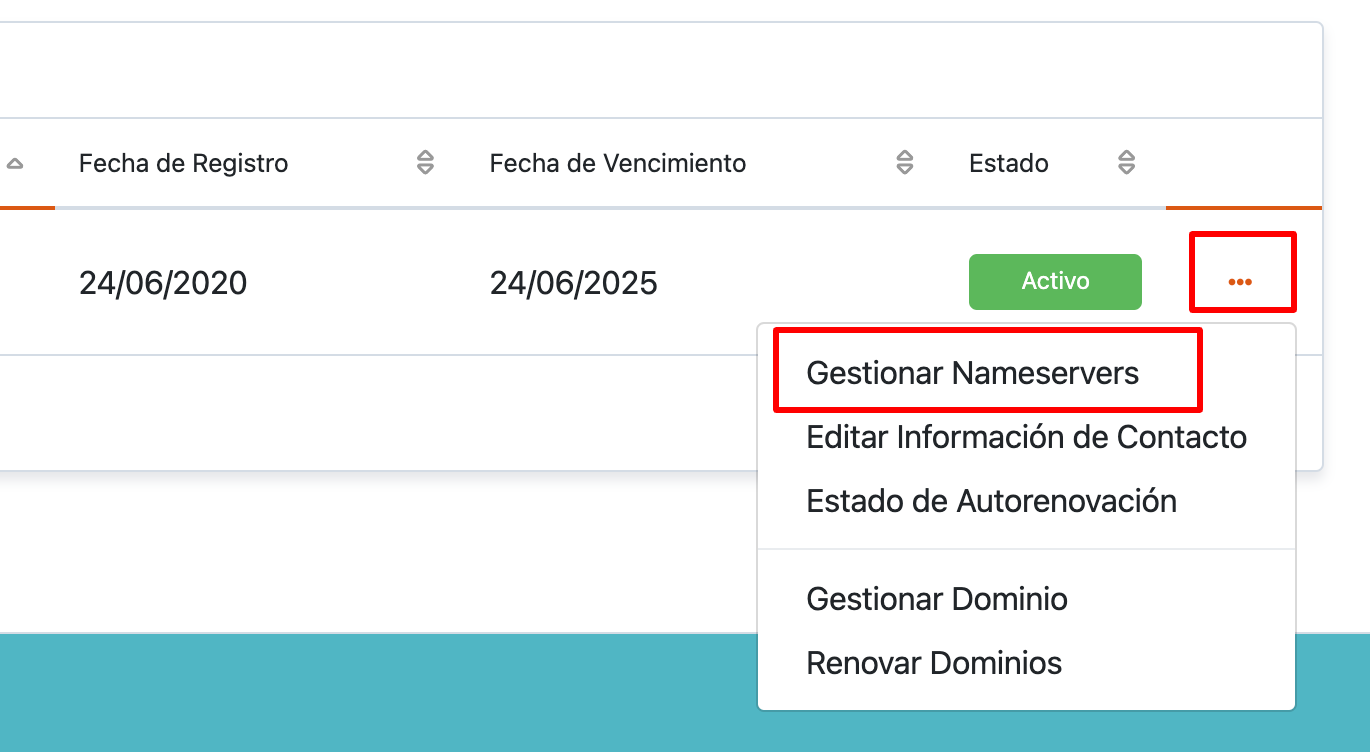
Task: Click the green Activo status button
Action: click(1055, 281)
